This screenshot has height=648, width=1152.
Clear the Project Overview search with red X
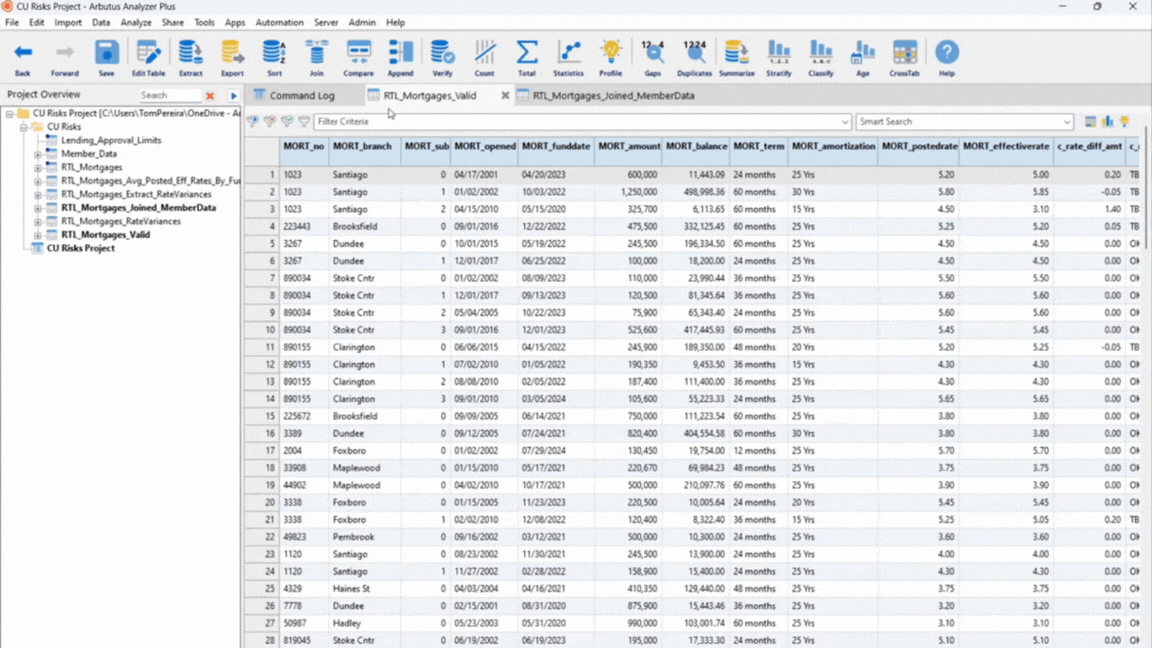(210, 96)
